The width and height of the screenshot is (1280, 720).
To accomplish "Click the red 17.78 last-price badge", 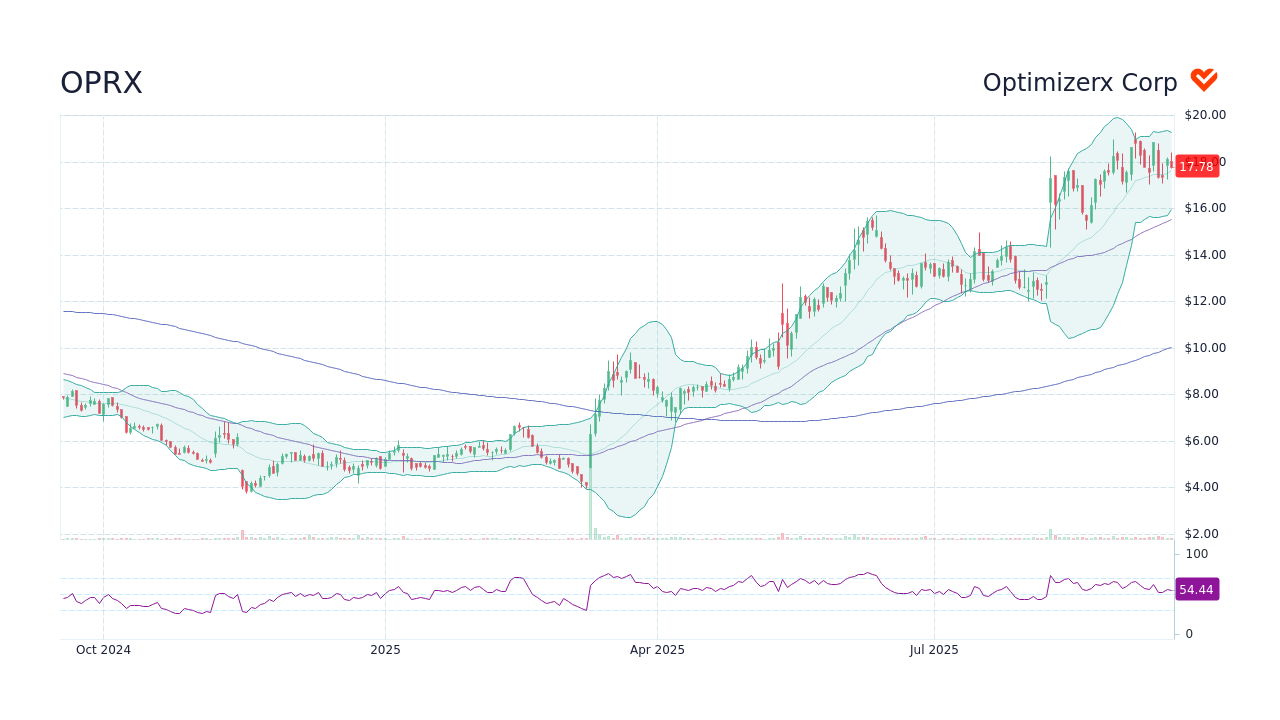I will click(x=1196, y=166).
